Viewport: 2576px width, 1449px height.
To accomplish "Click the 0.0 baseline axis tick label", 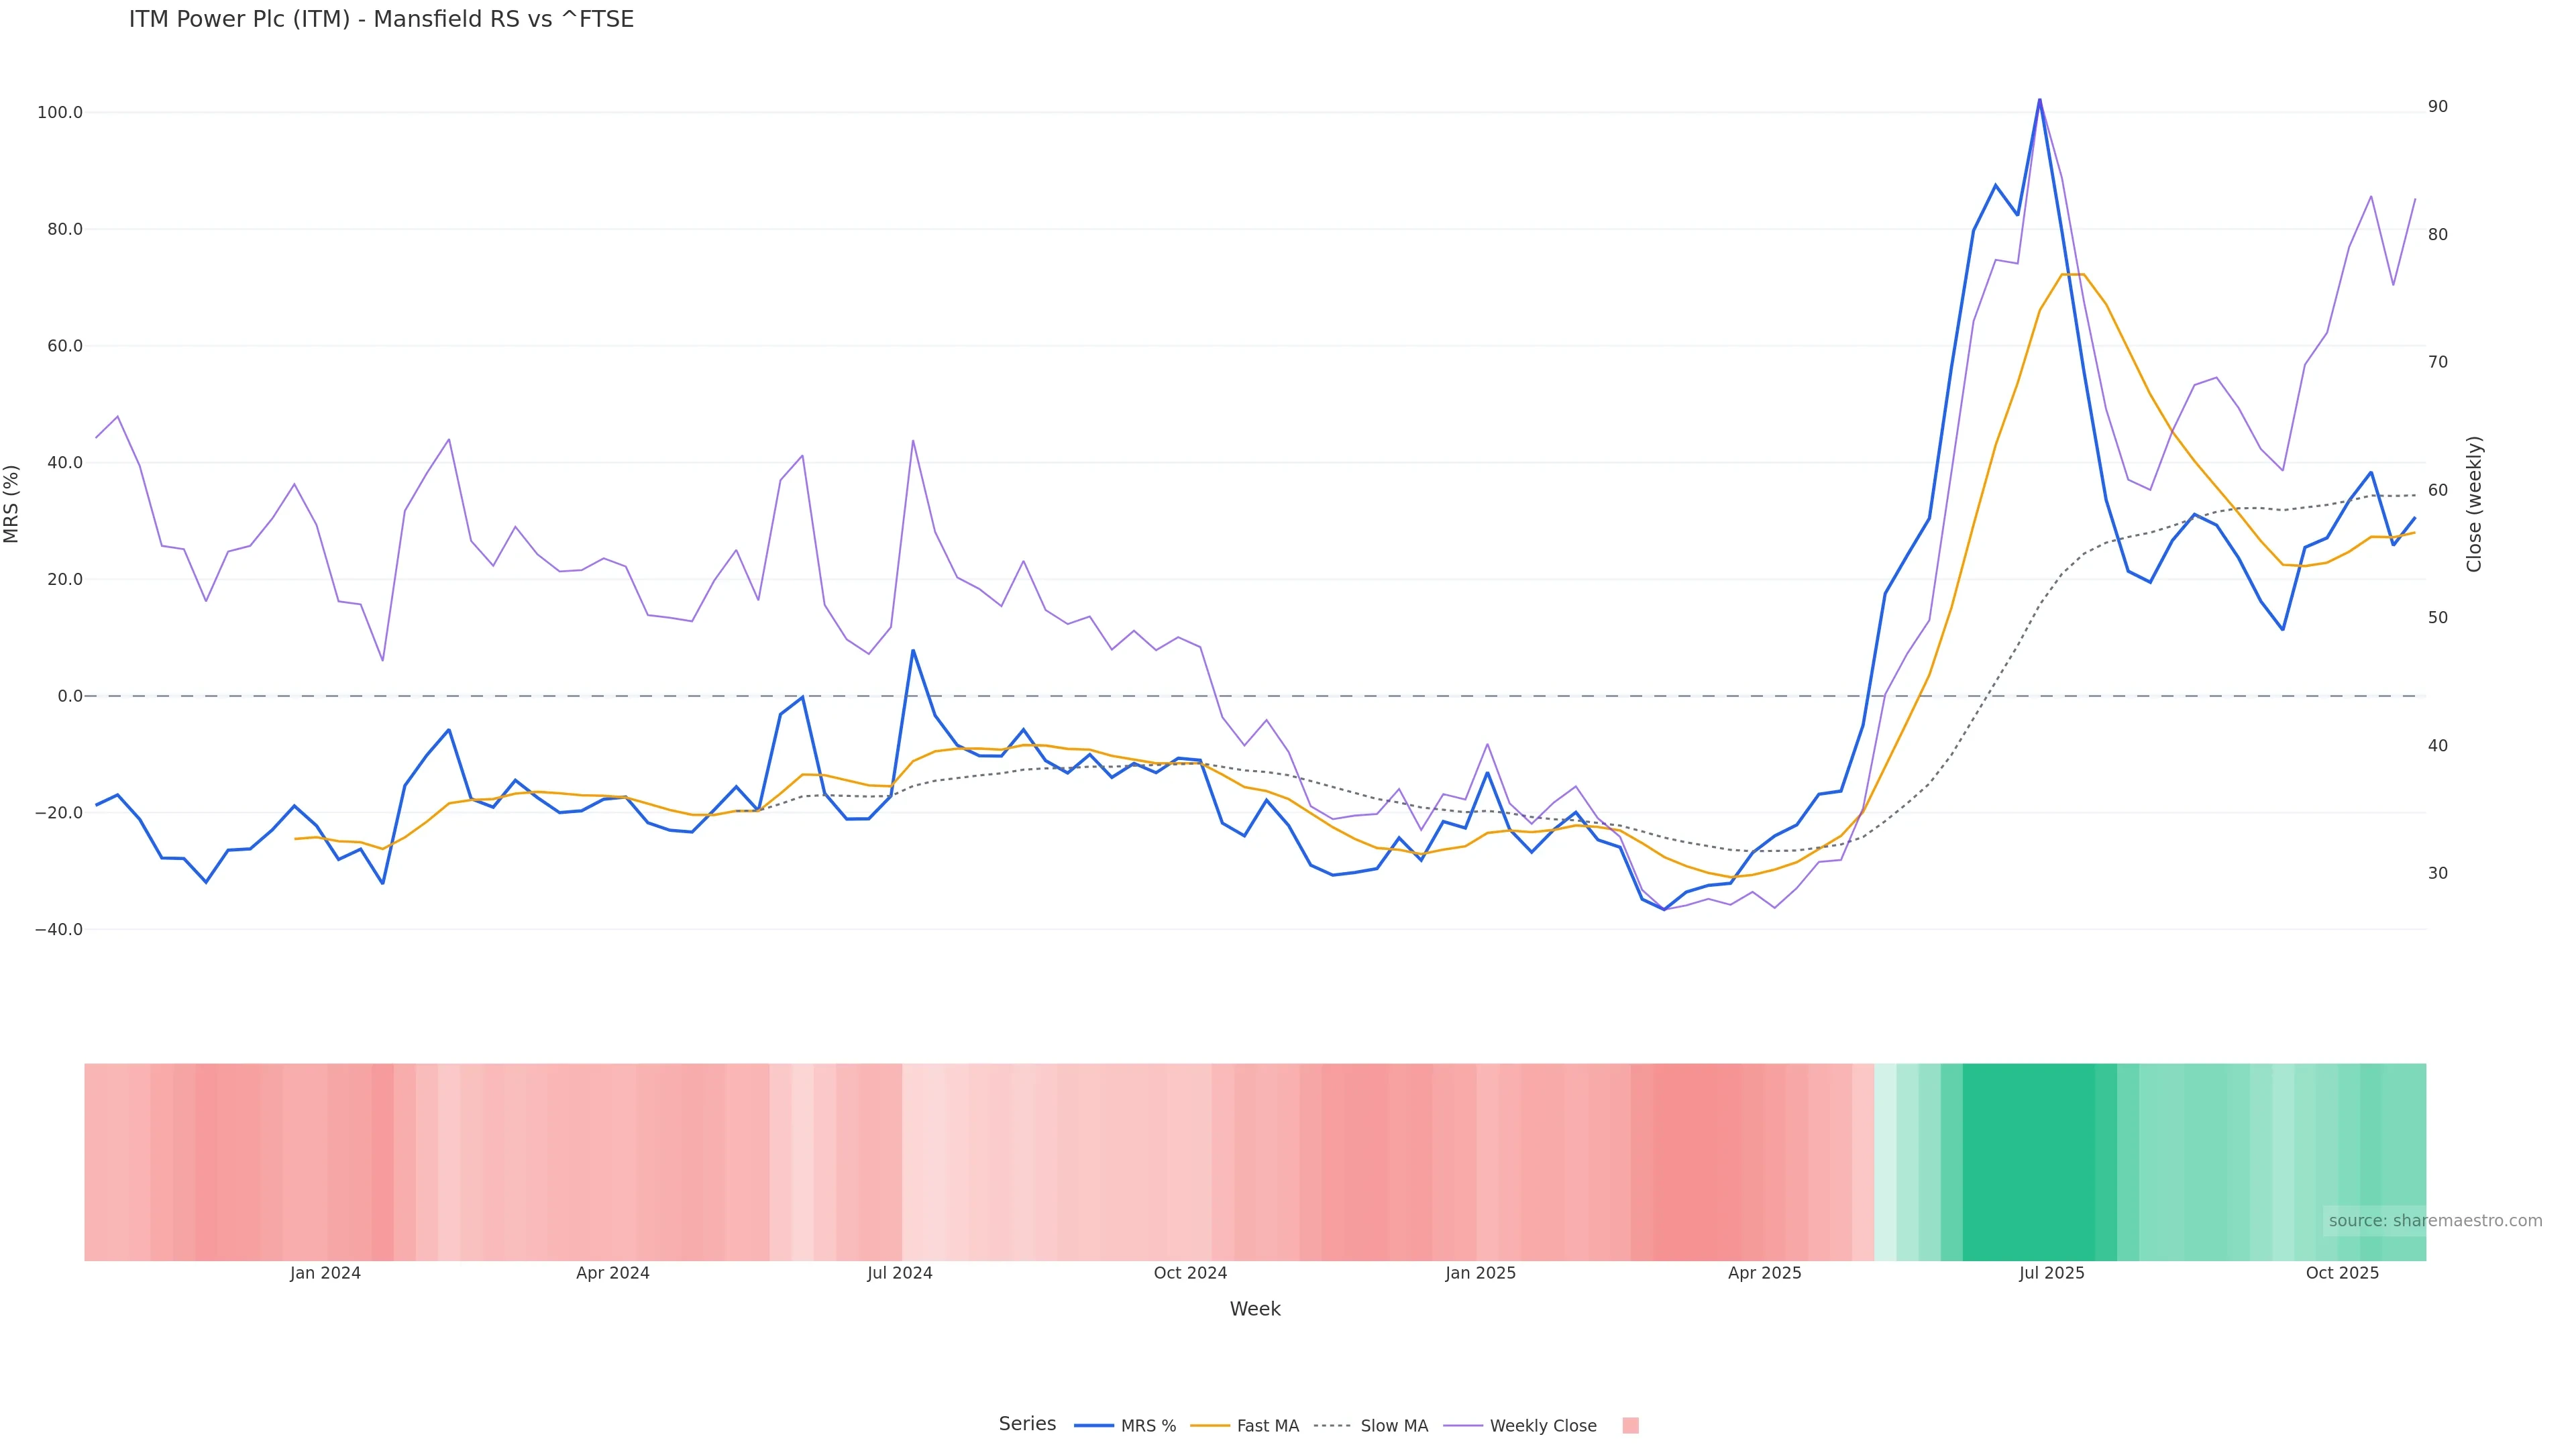I will click(70, 696).
